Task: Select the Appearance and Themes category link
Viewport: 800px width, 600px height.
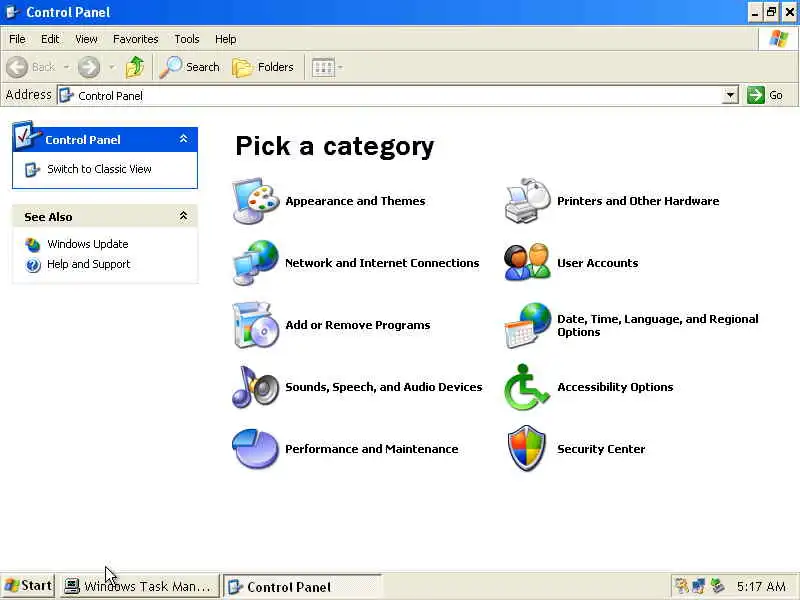Action: [x=355, y=201]
